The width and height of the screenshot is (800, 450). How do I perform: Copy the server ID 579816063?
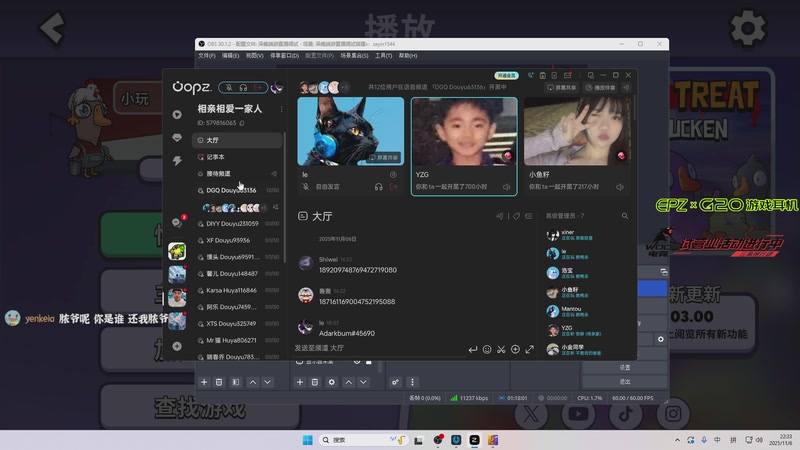pyautogui.click(x=242, y=123)
